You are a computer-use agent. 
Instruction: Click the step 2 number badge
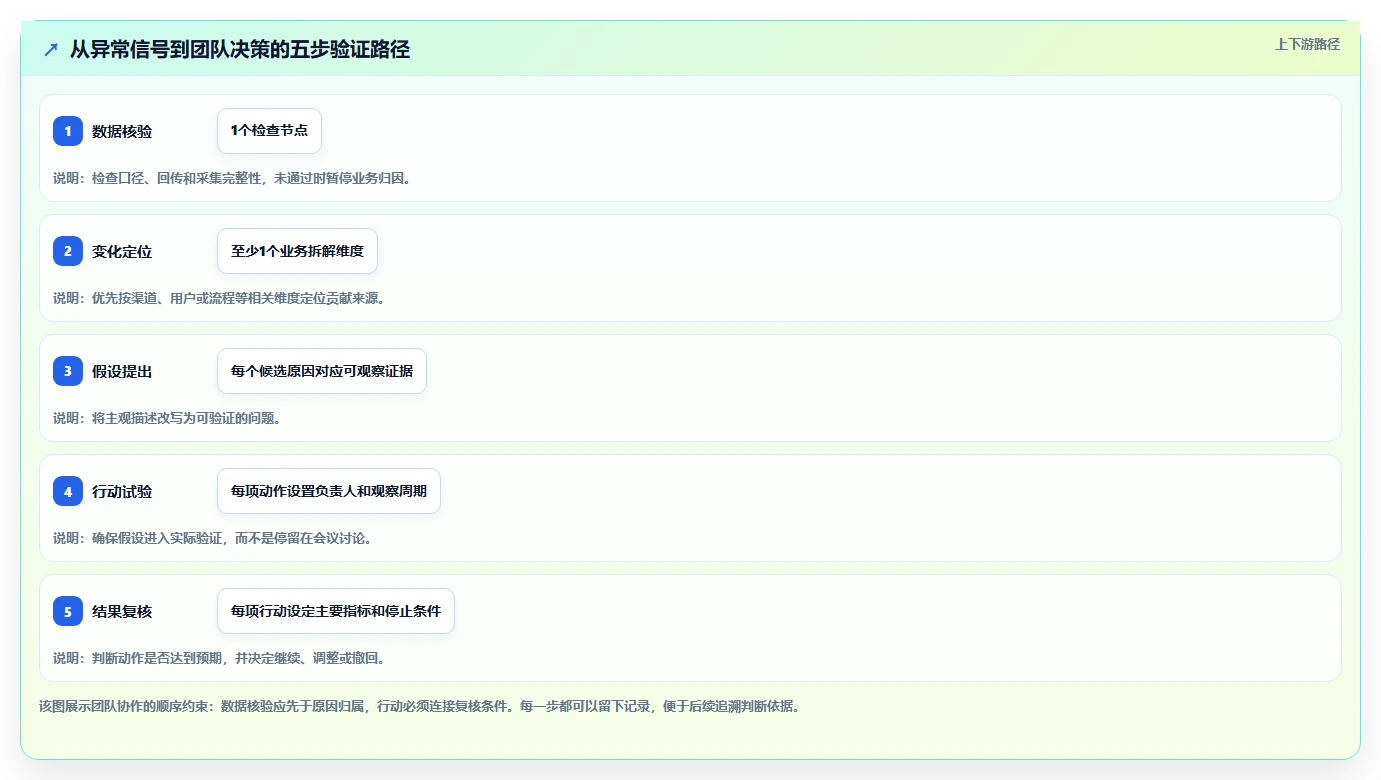(x=68, y=251)
